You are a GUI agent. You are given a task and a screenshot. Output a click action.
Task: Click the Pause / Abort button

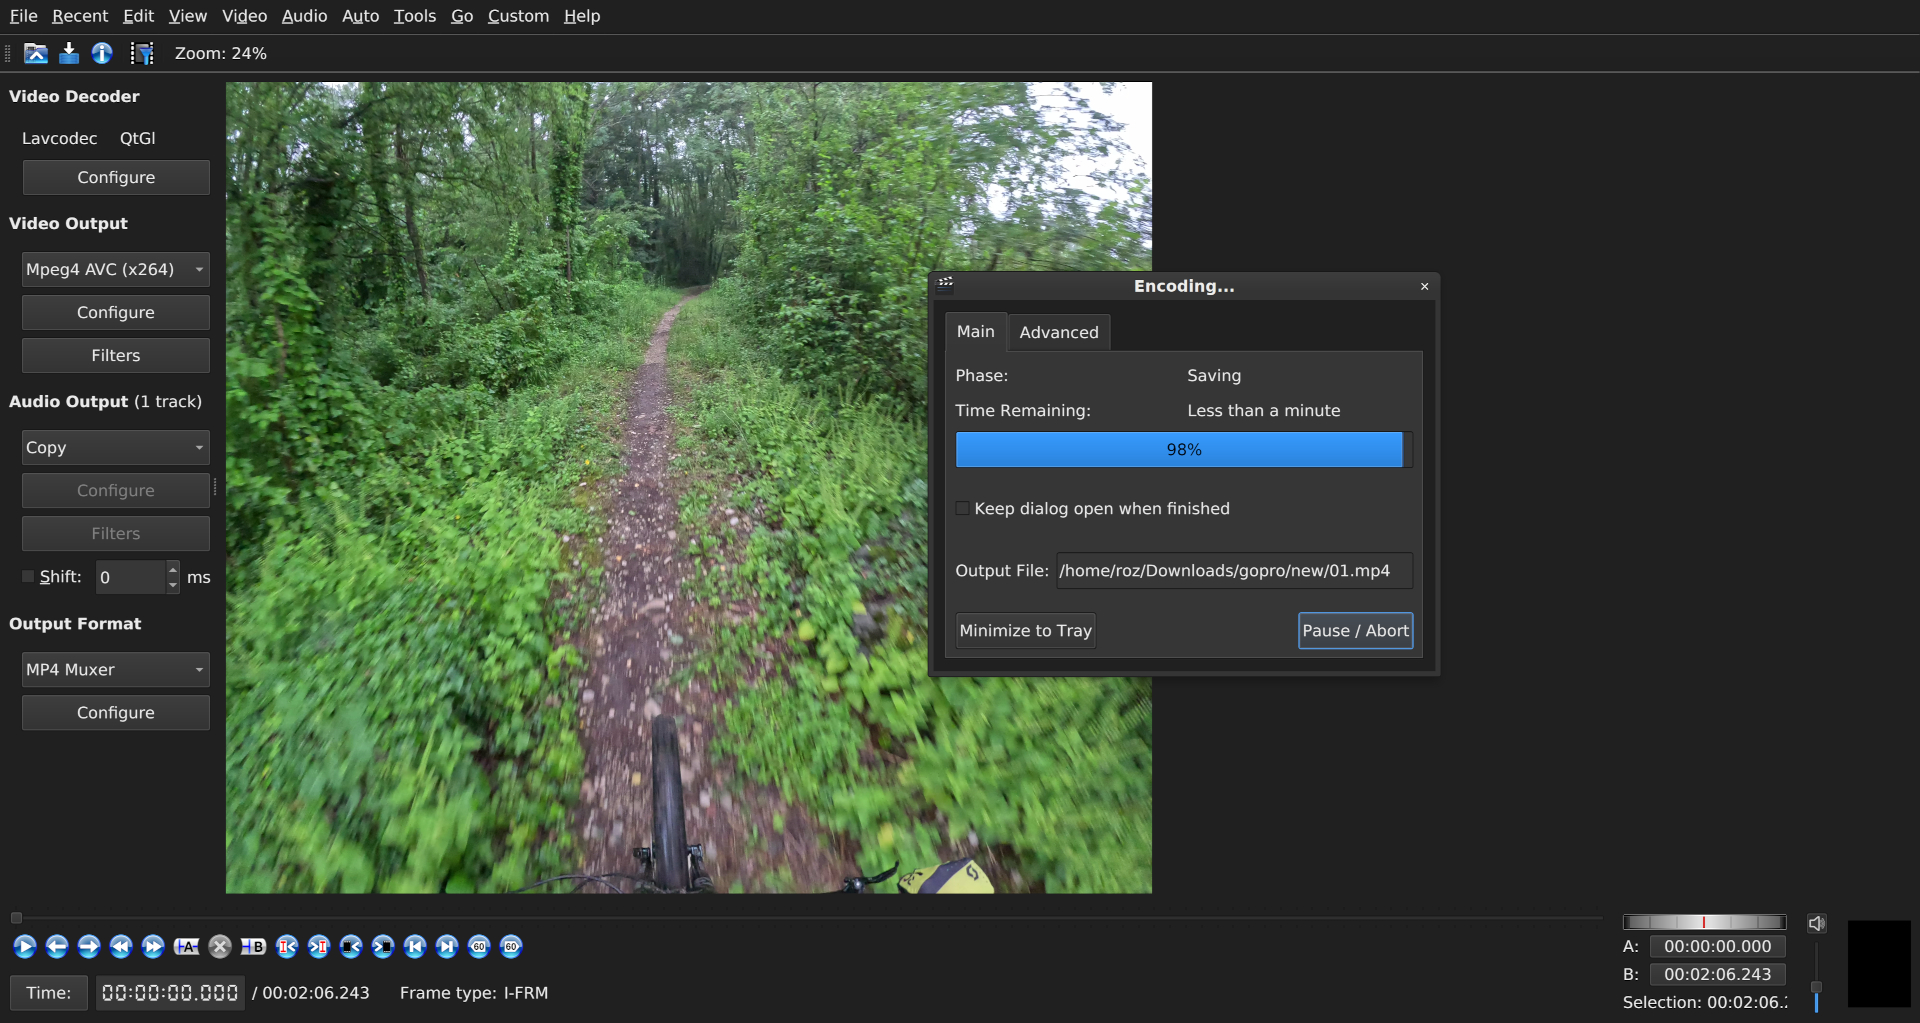(1355, 630)
